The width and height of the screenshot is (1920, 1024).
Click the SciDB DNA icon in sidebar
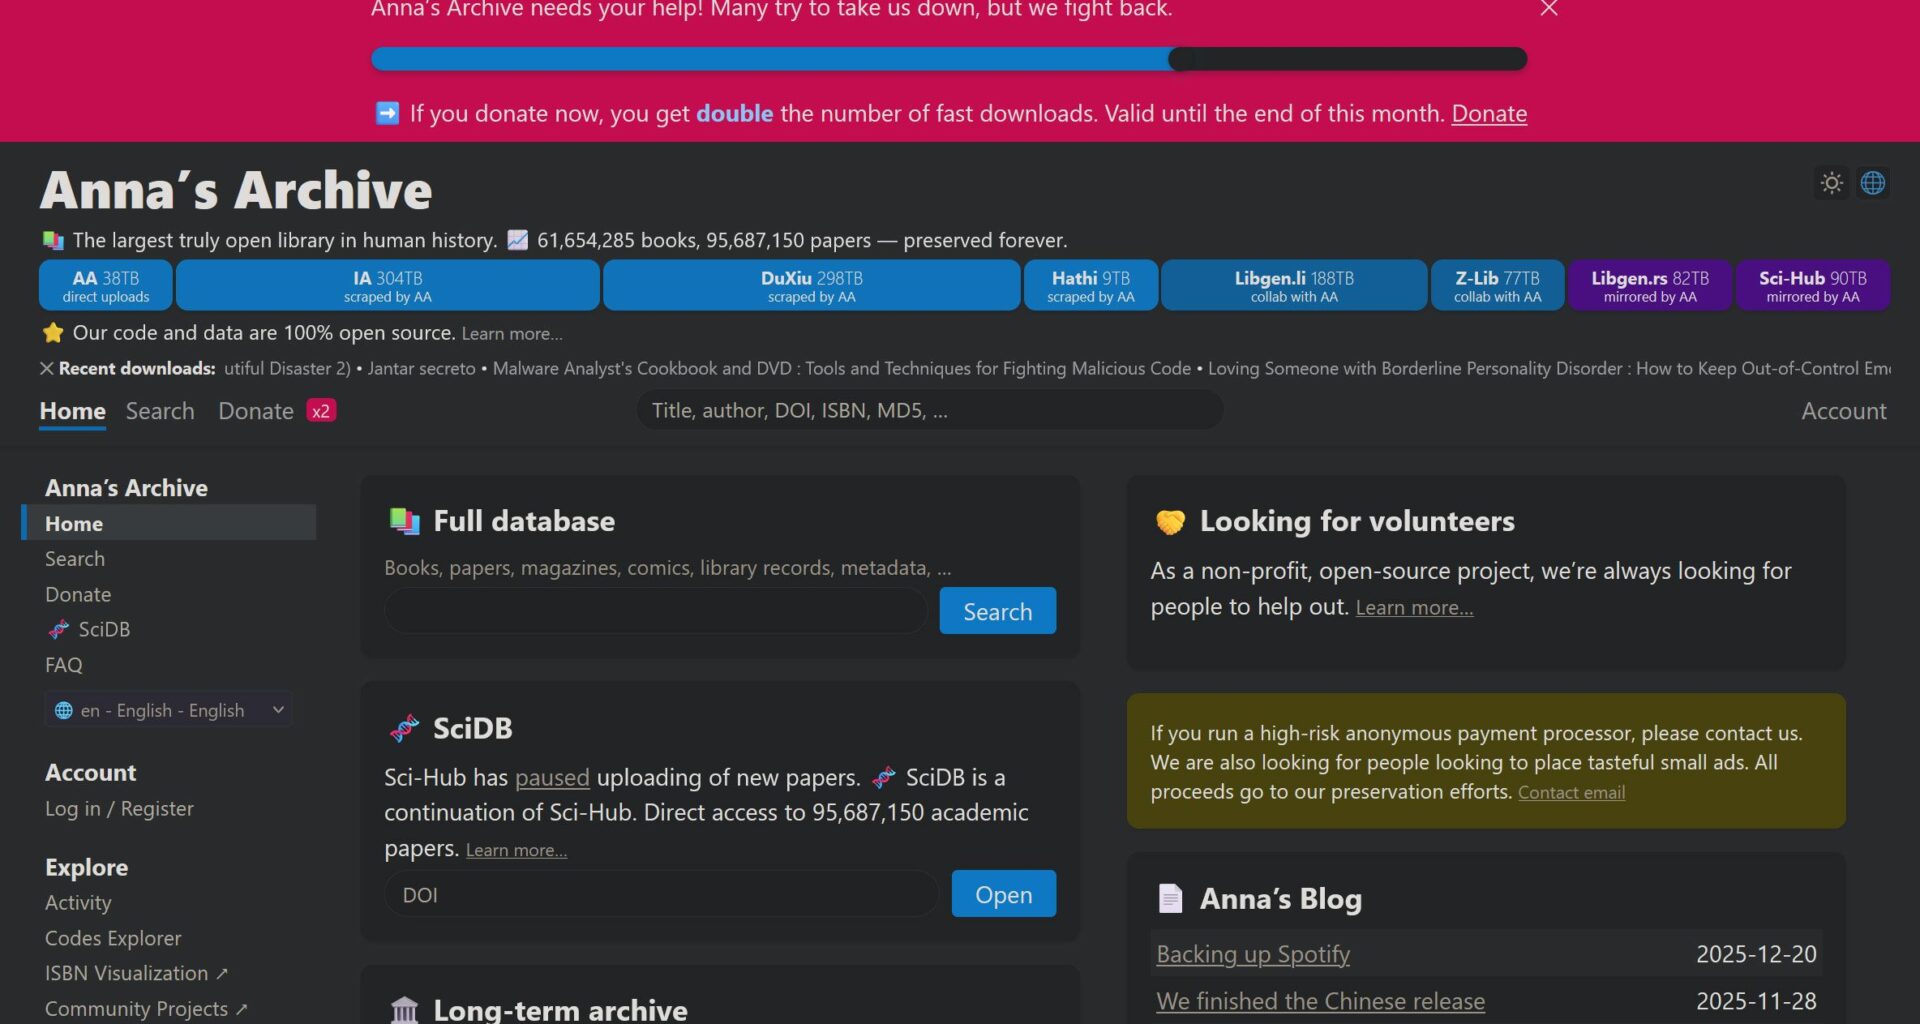59,629
